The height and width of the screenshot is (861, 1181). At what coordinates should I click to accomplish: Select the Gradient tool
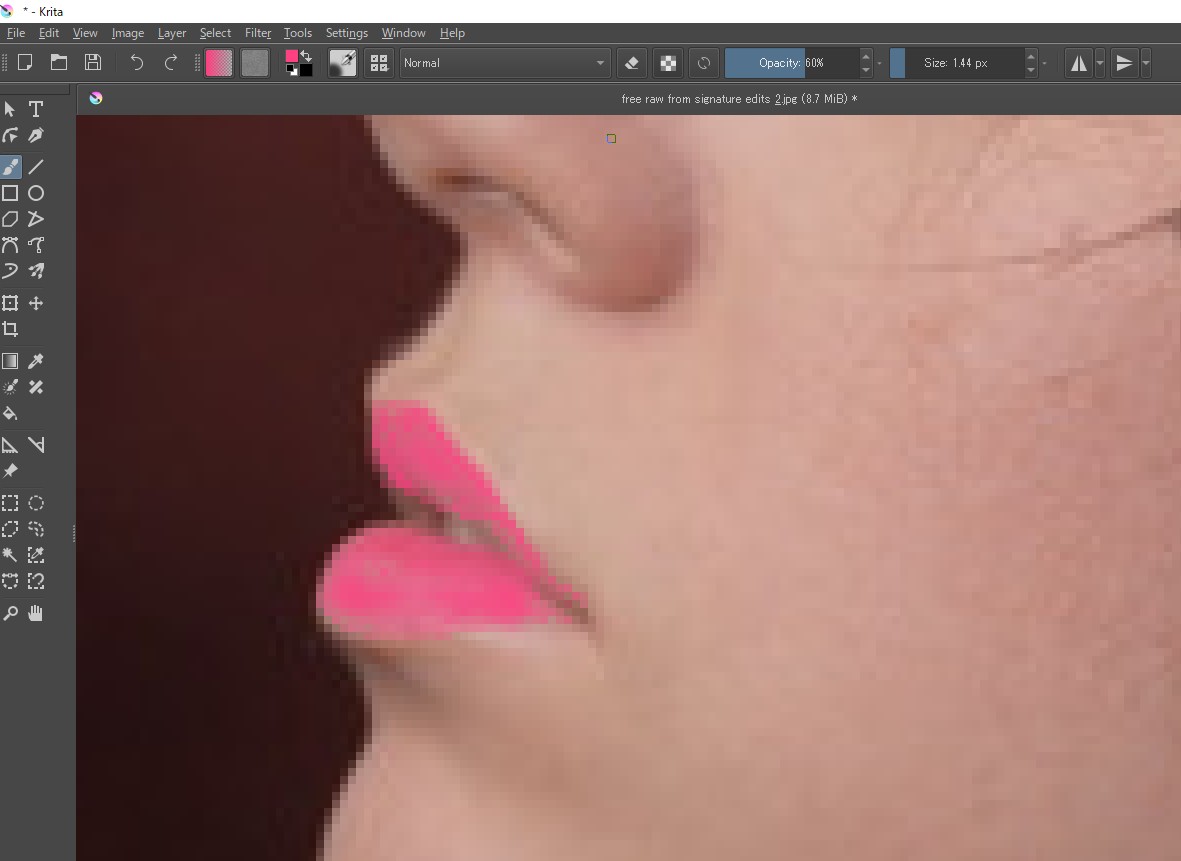(10, 361)
